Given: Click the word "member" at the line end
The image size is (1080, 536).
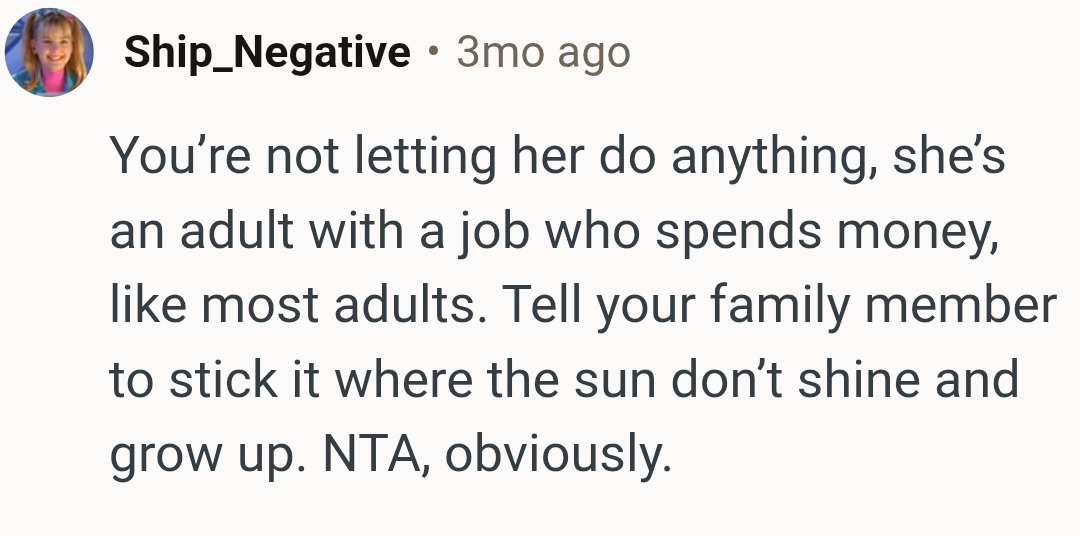Looking at the screenshot, I should (x=961, y=306).
